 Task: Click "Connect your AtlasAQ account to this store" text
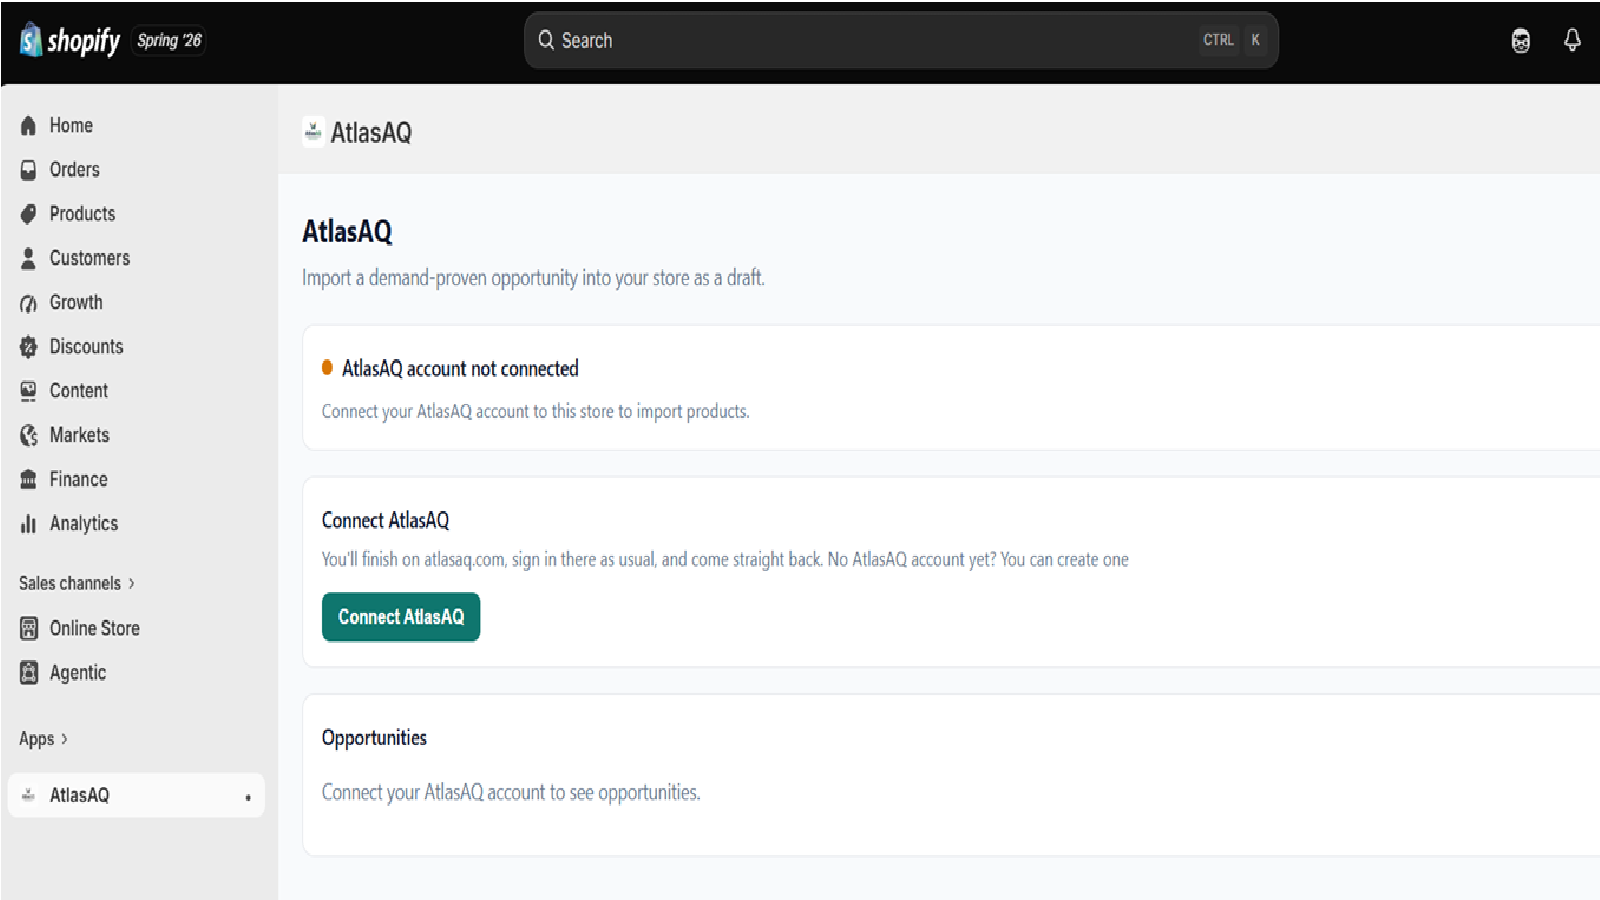point(535,412)
